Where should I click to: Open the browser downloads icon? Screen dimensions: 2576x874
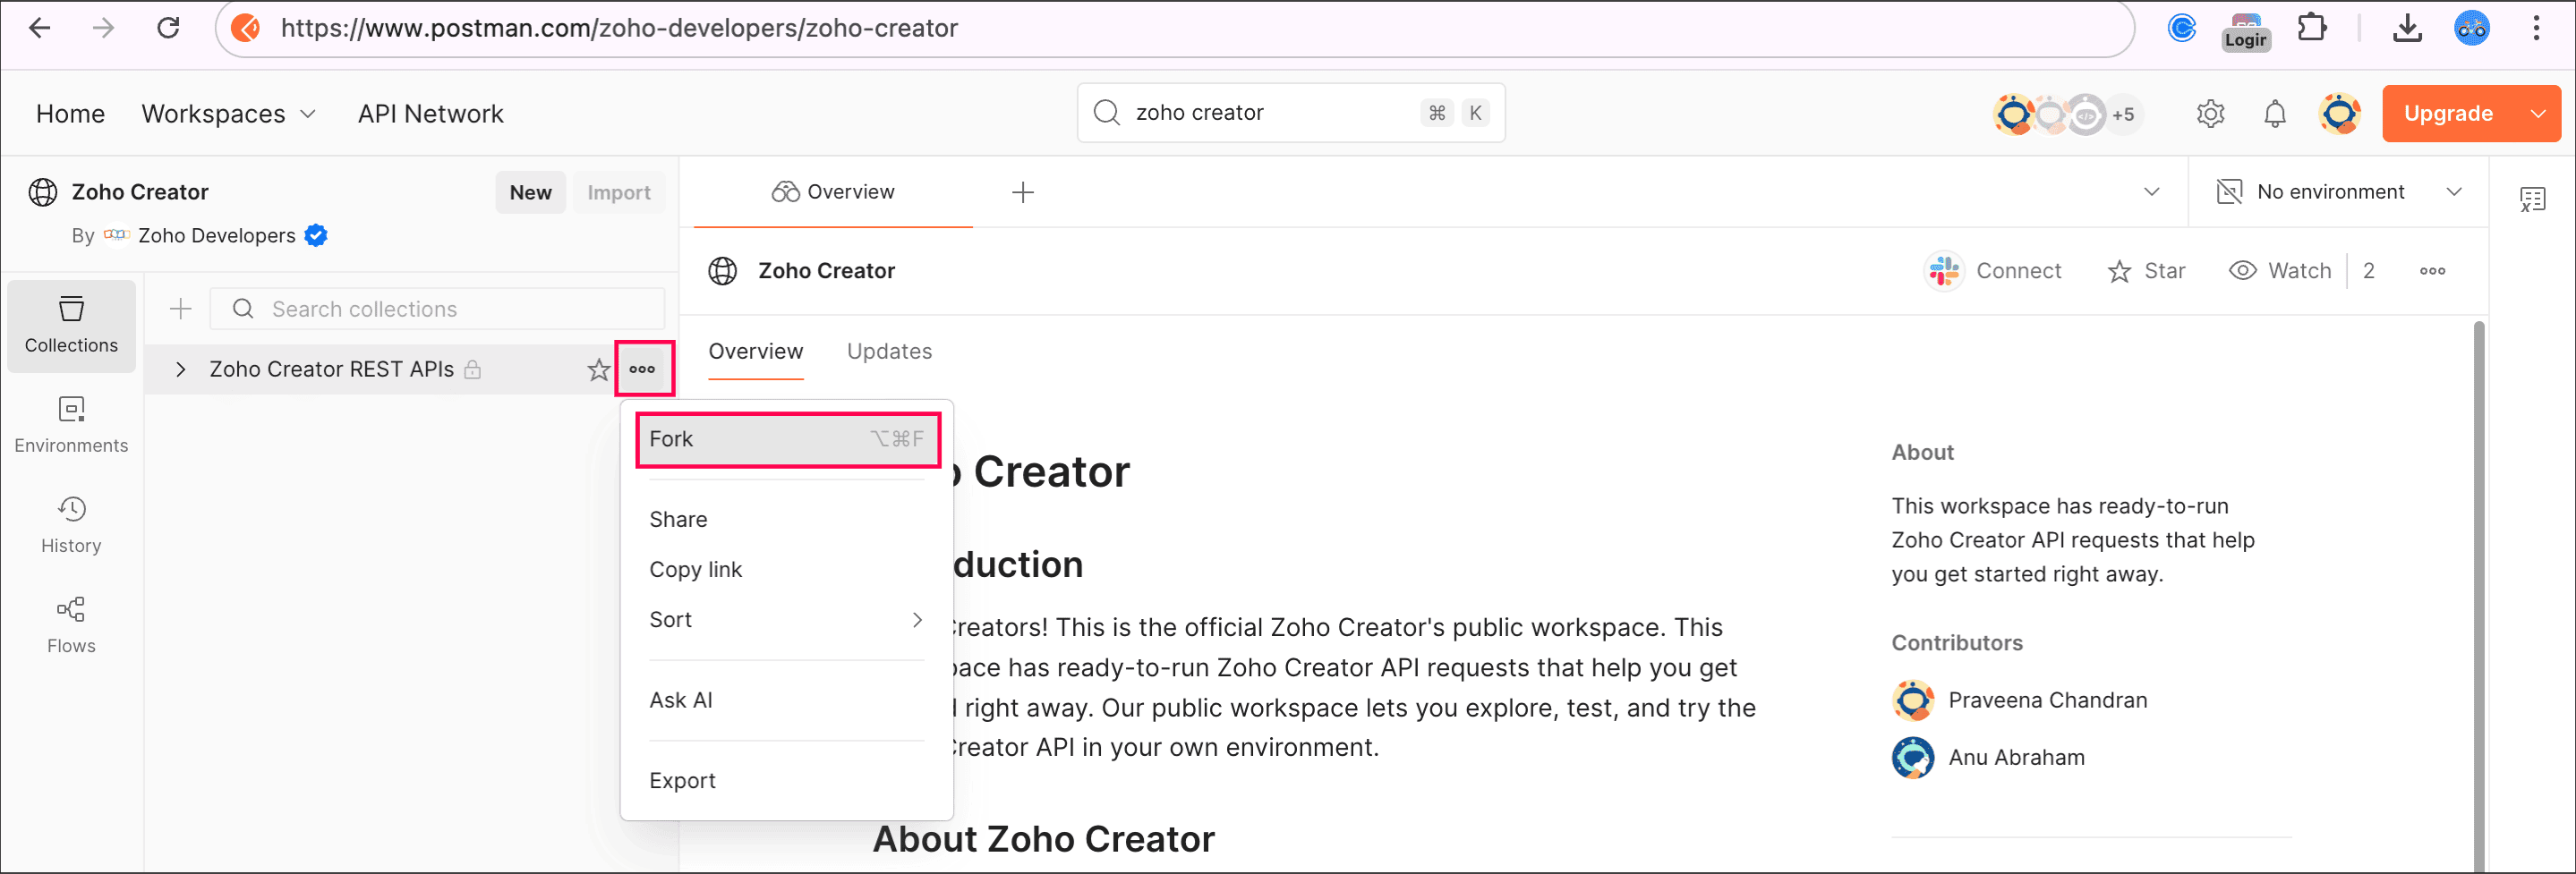click(2407, 28)
